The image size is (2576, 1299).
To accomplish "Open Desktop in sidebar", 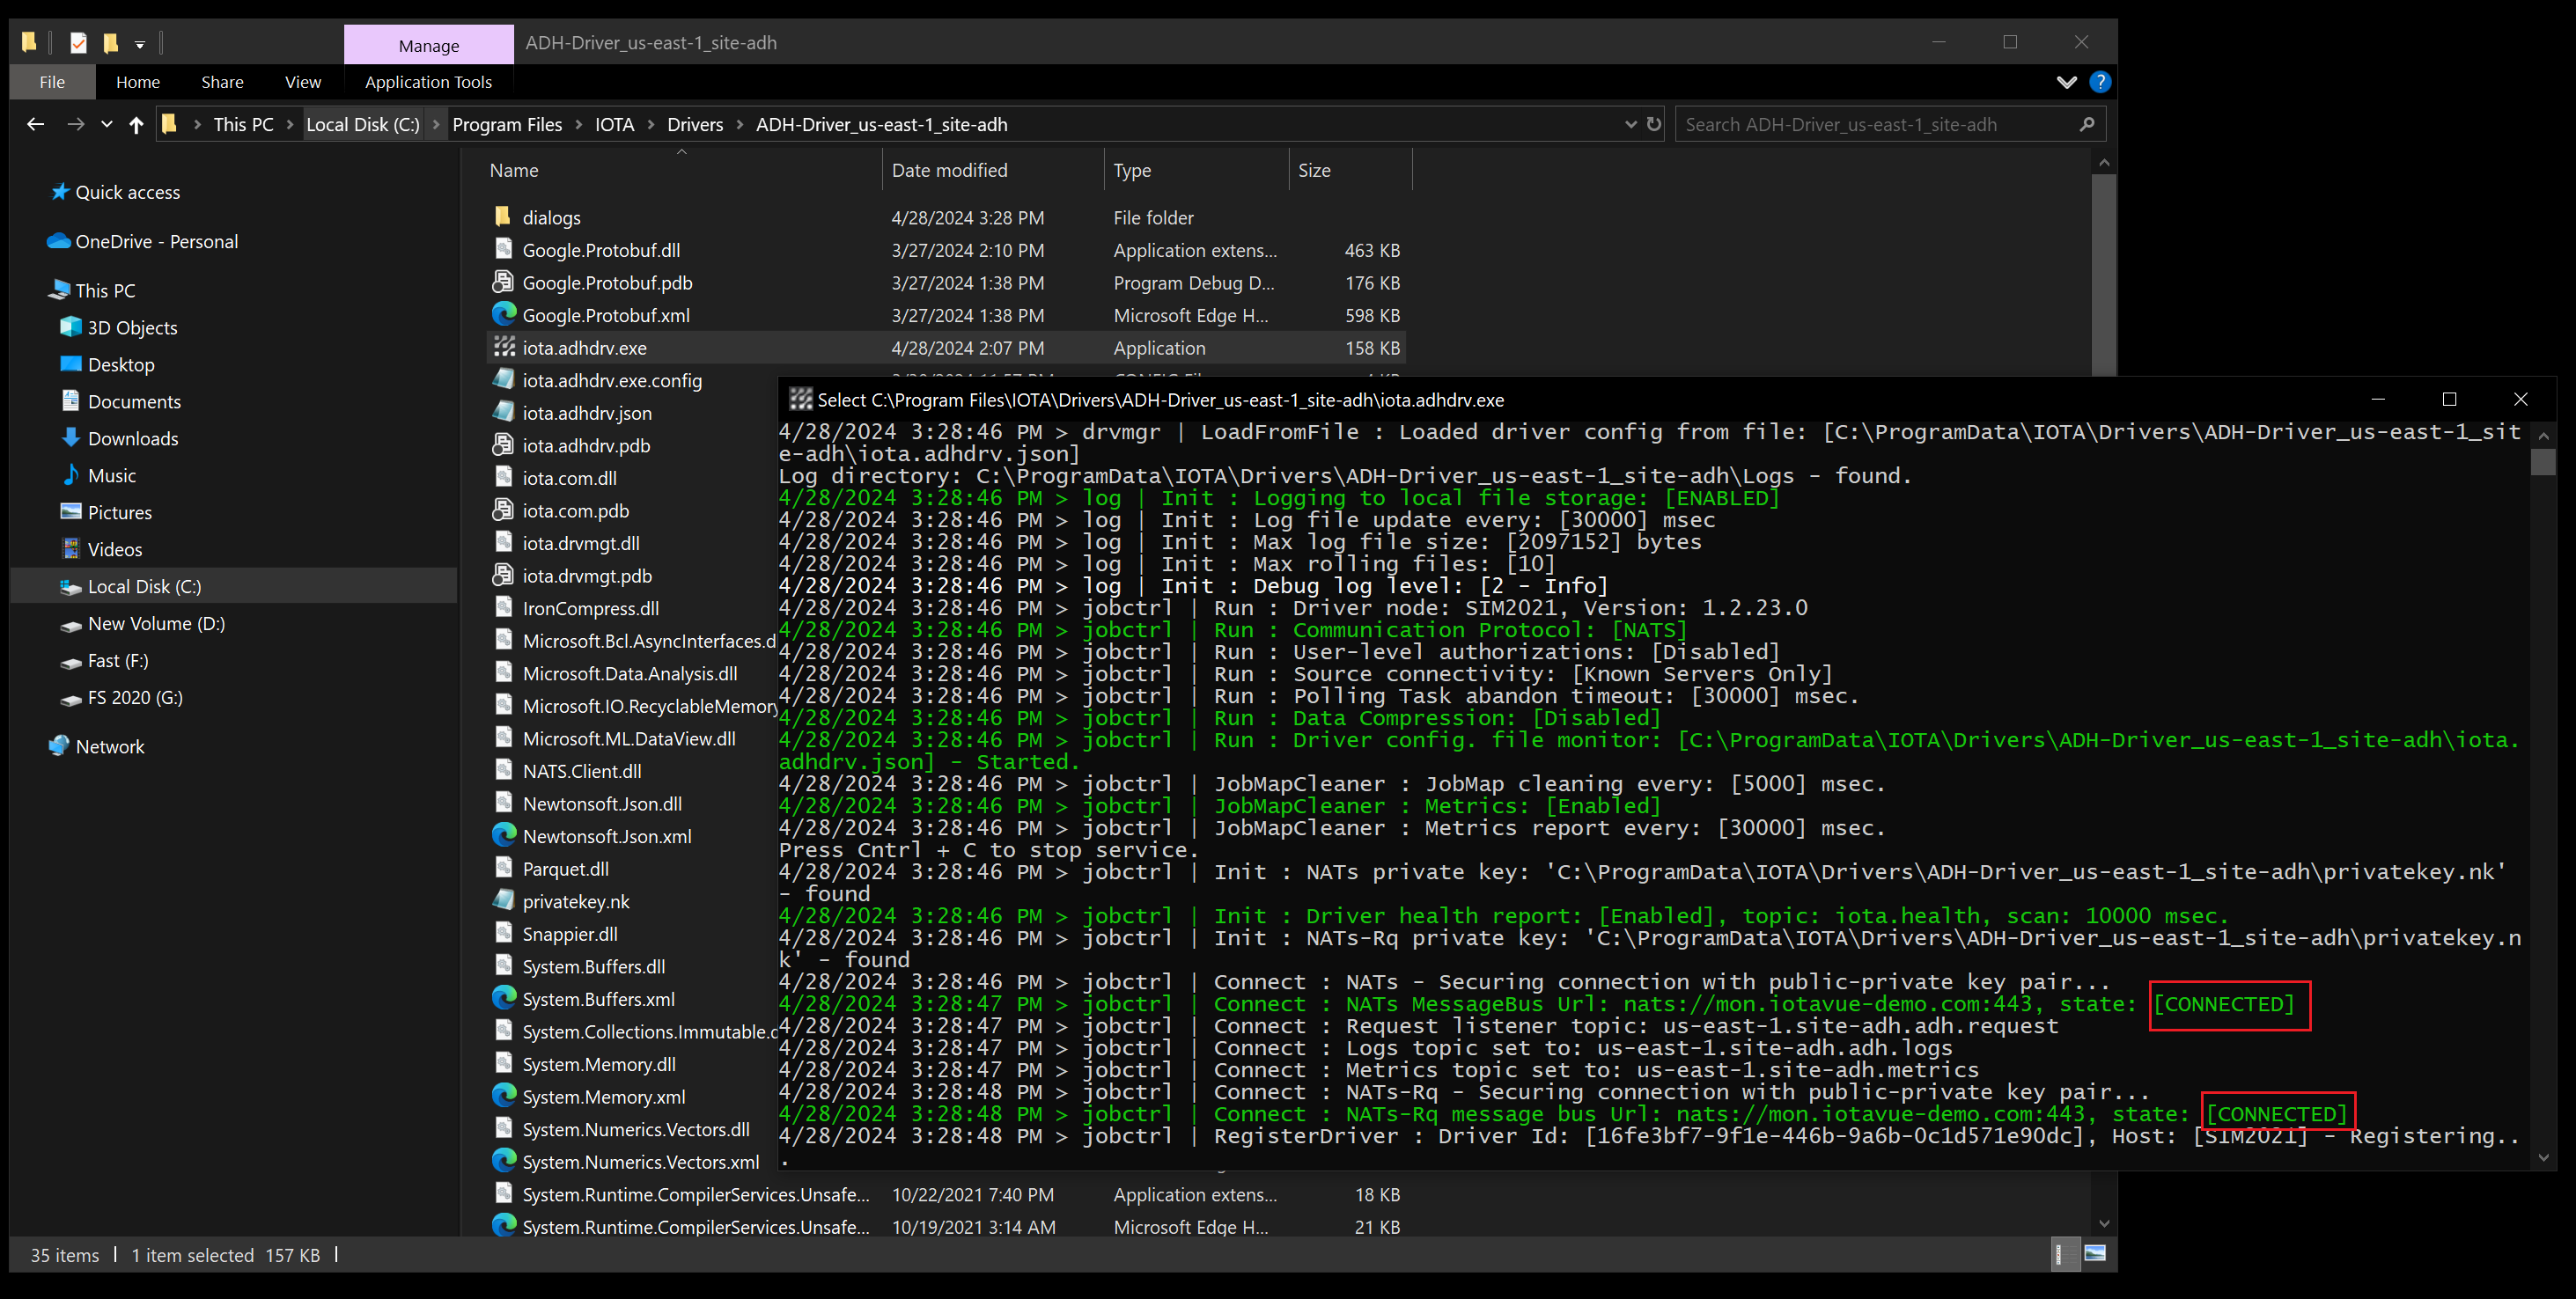I will click(121, 364).
